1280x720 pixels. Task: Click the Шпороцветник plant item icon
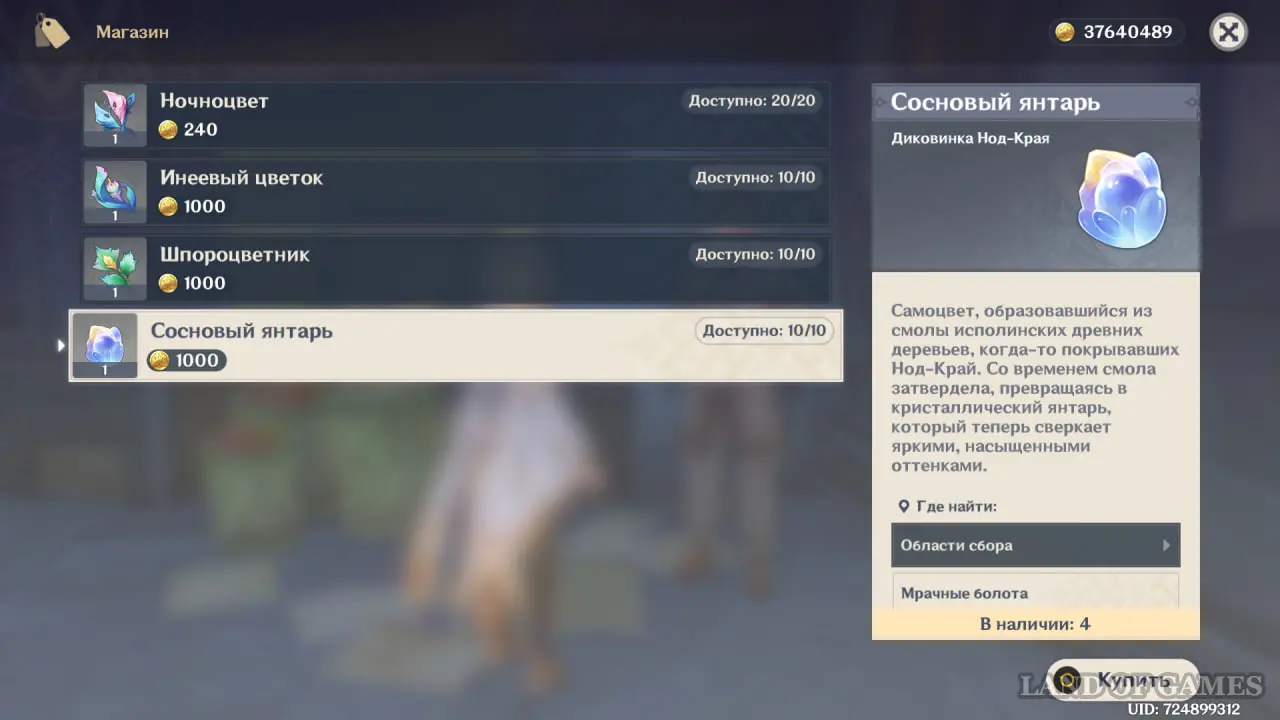(x=115, y=268)
